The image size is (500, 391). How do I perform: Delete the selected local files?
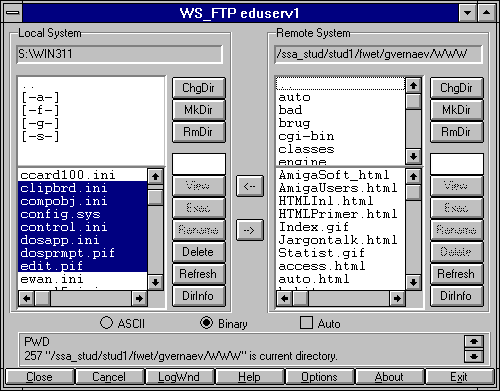click(199, 252)
